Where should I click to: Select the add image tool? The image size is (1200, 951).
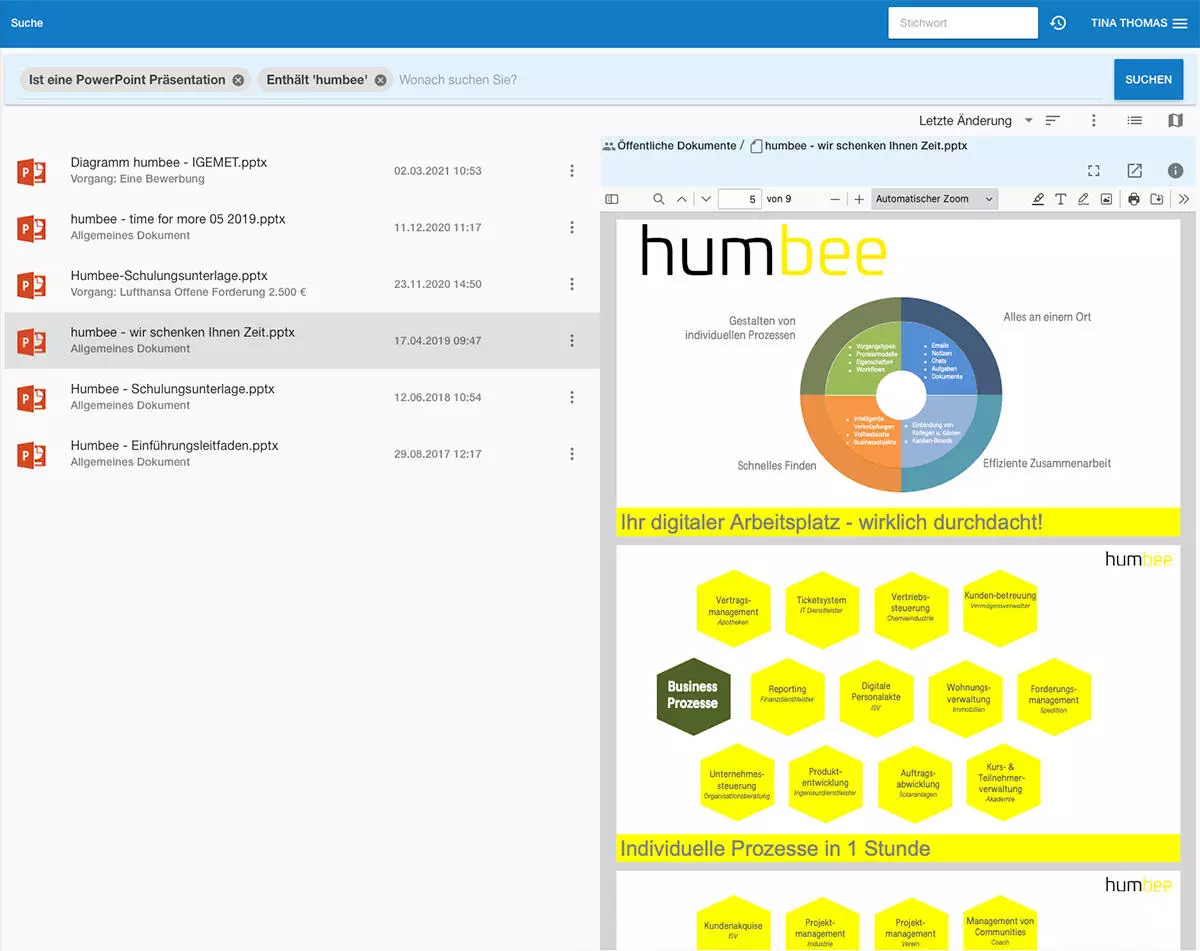pos(1106,199)
